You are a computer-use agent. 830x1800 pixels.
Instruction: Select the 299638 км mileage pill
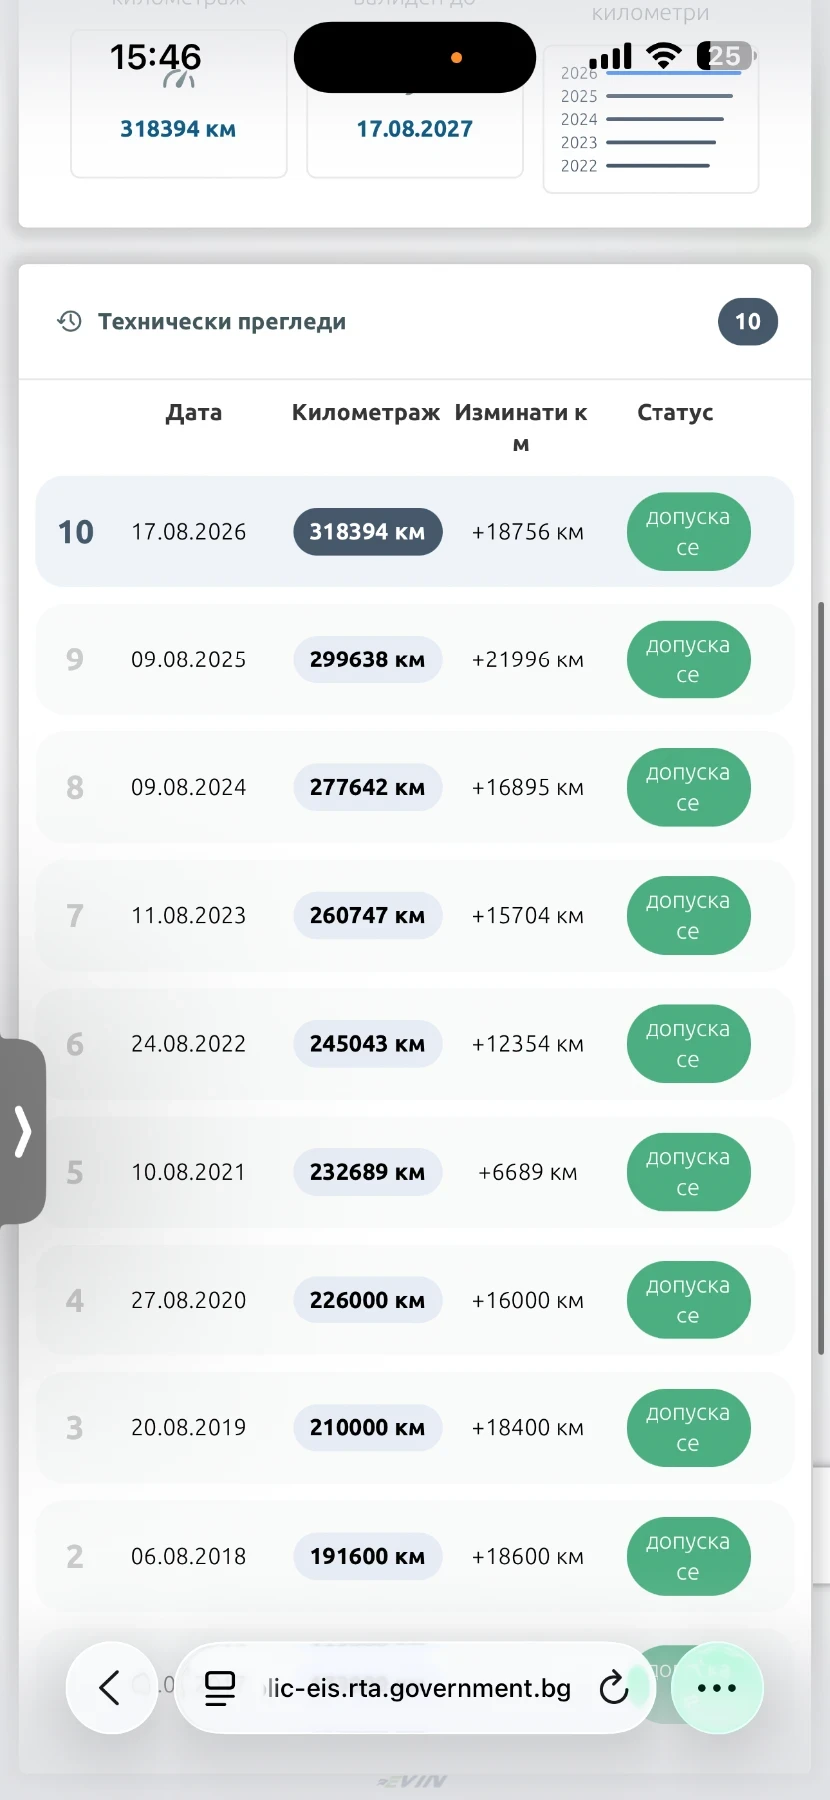[367, 660]
